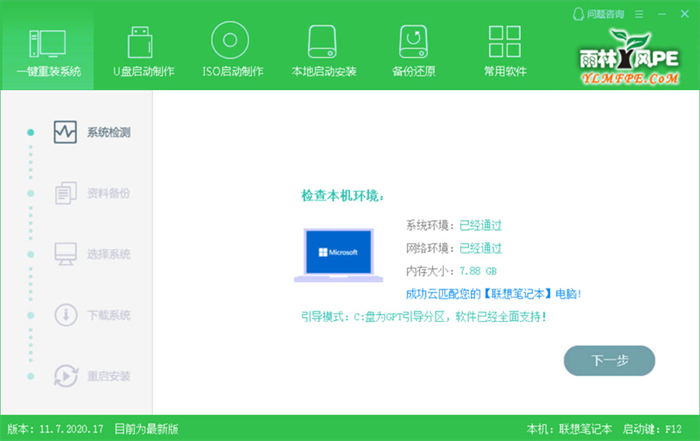Select the 选择系统 monitor step icon

click(x=65, y=254)
